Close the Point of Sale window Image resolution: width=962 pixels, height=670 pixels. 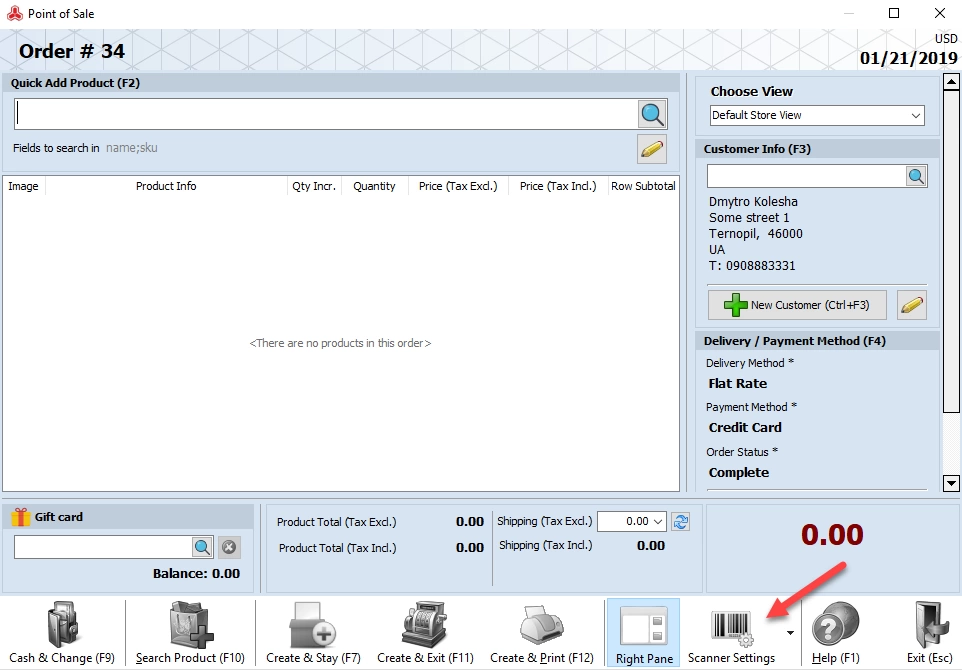939,13
